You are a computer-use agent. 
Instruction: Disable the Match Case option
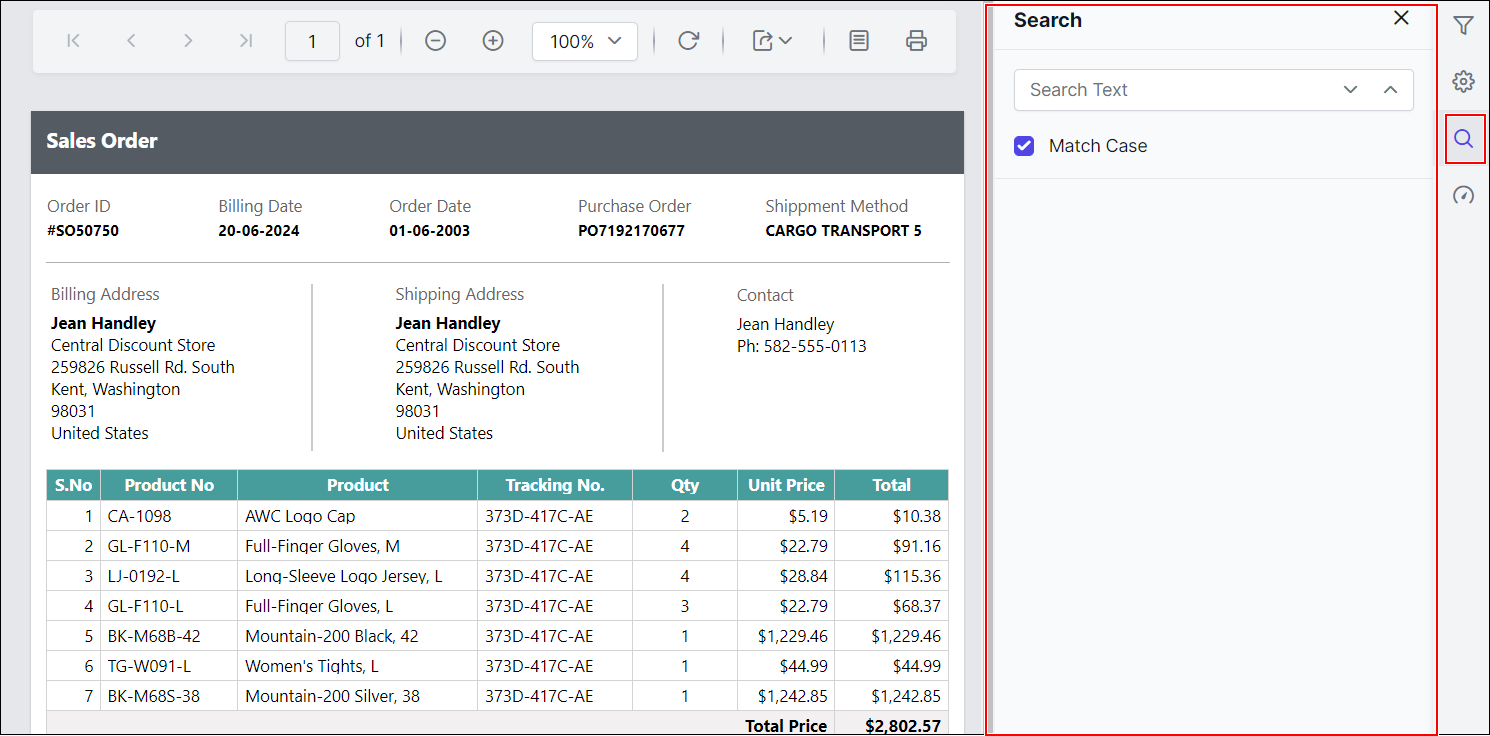click(x=1024, y=146)
